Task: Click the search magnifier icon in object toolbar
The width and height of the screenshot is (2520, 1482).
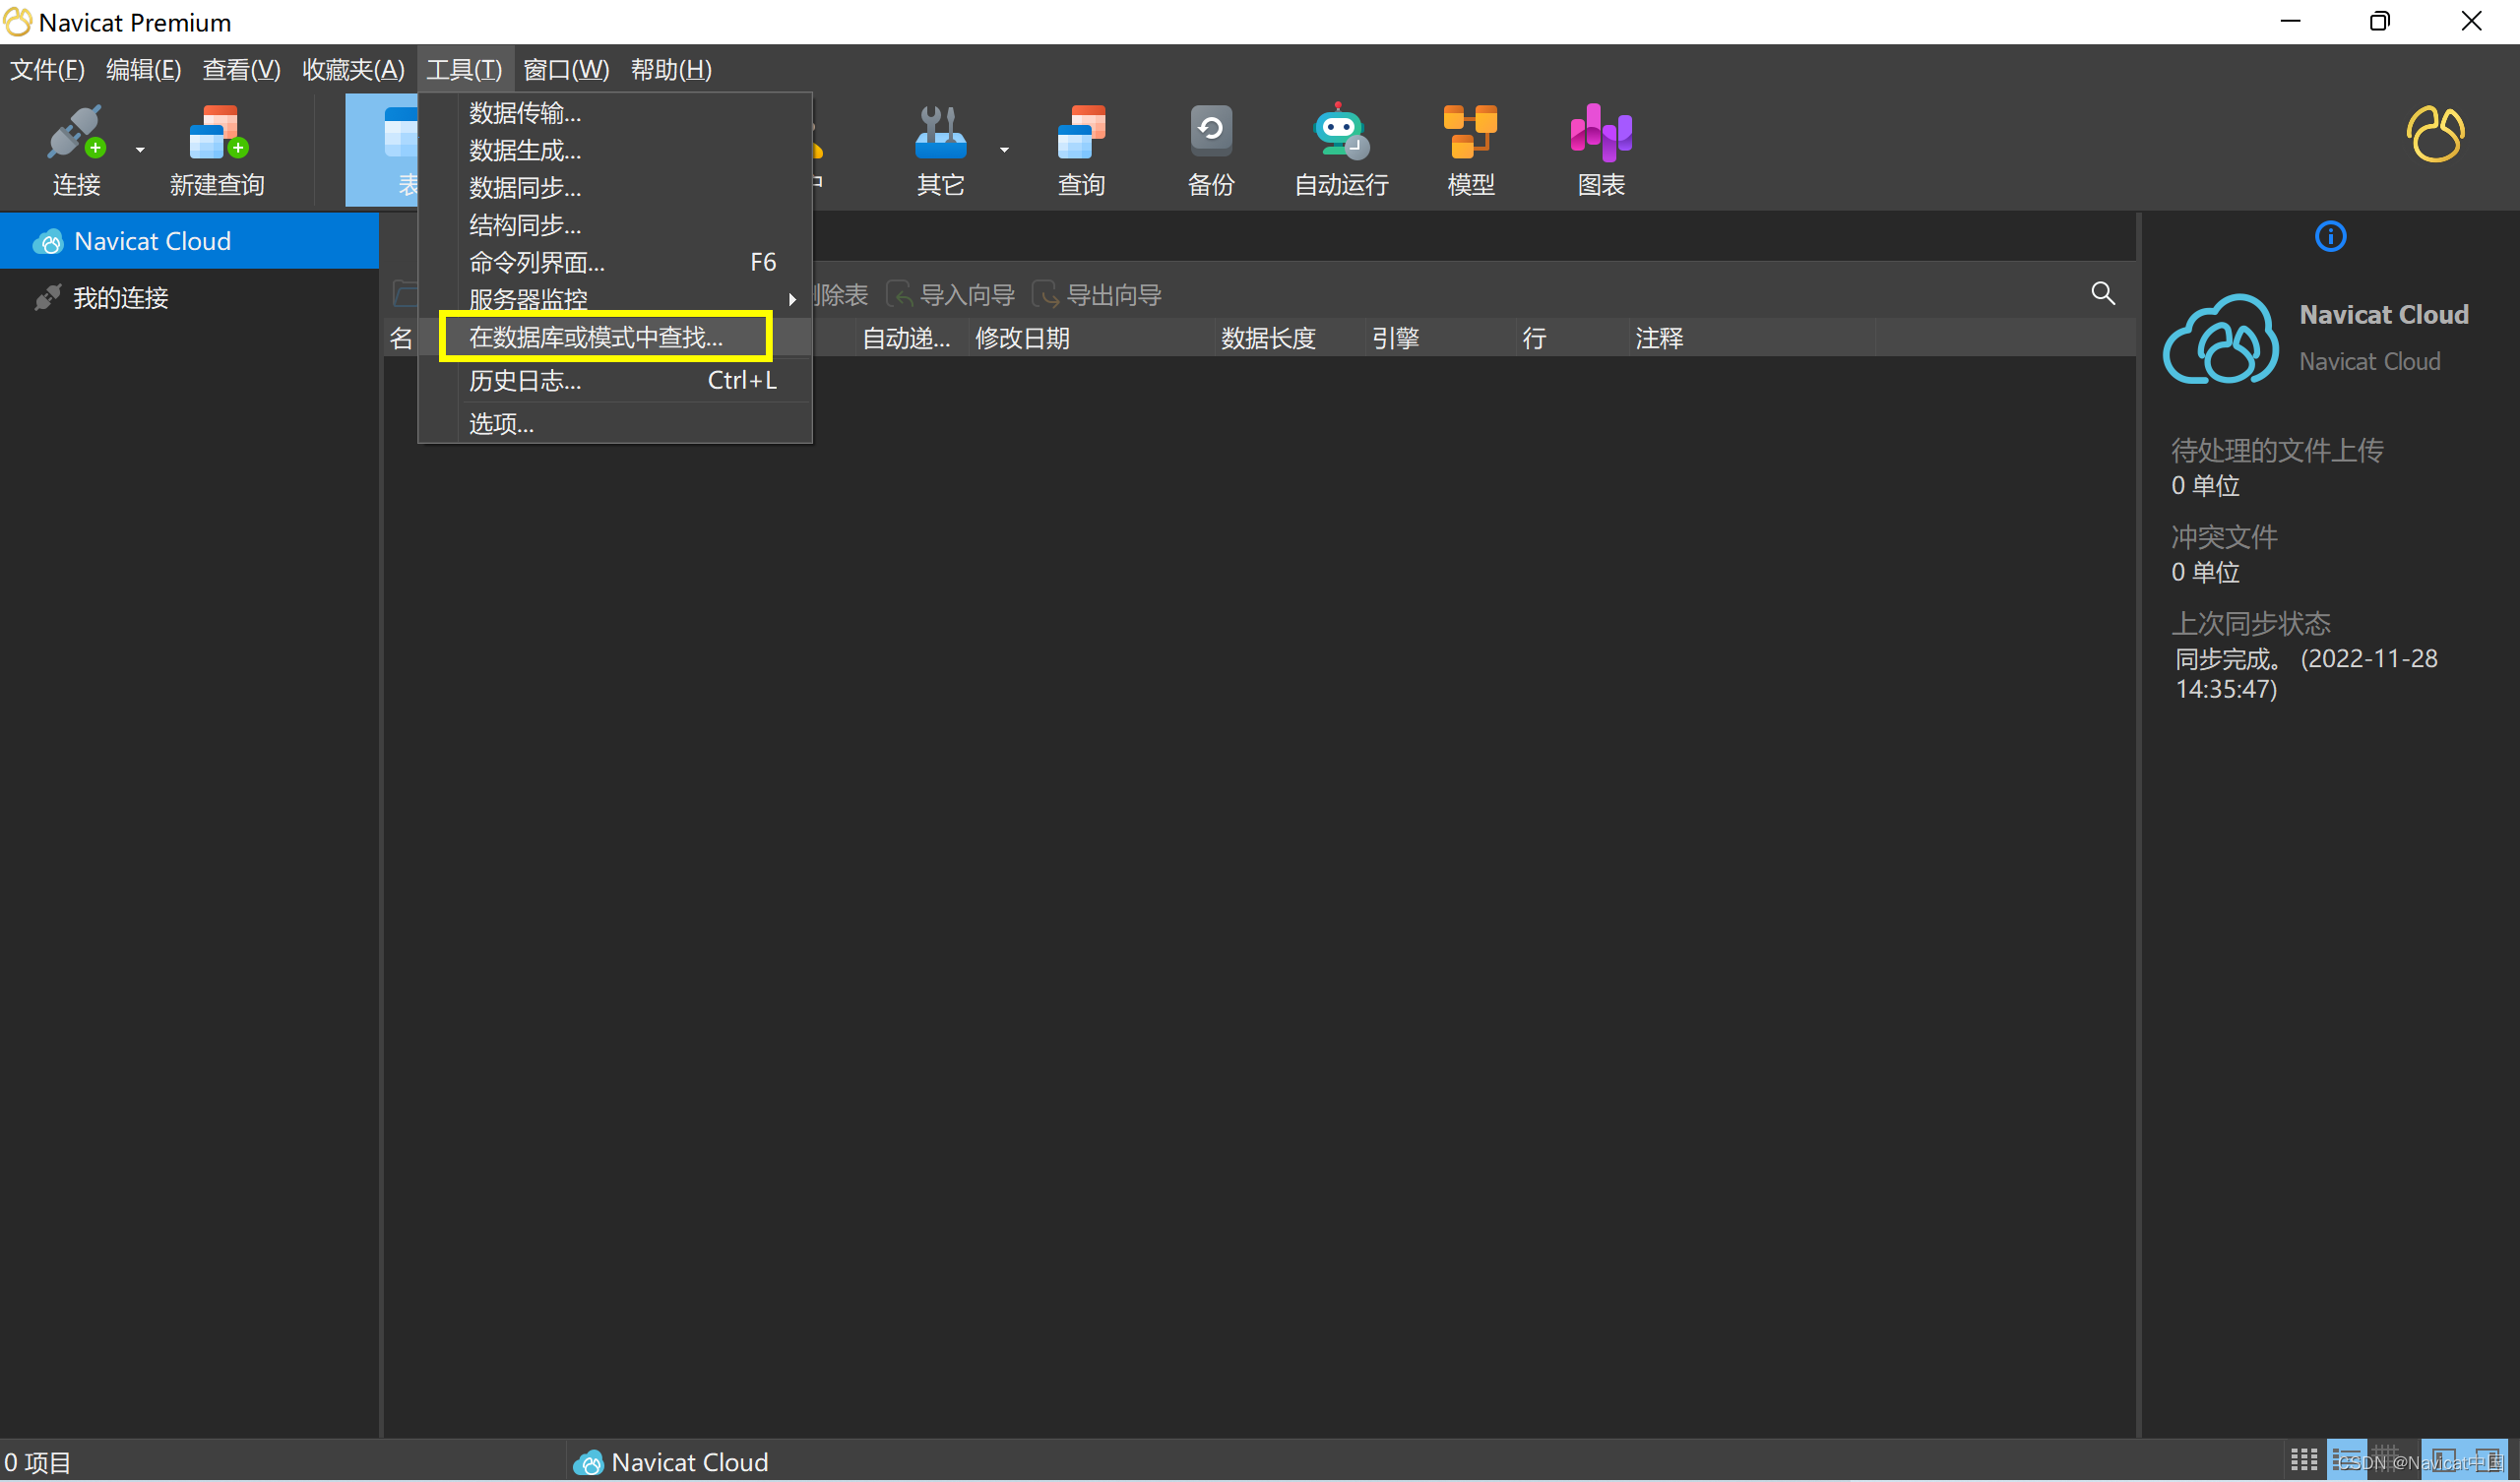Action: 2103,293
